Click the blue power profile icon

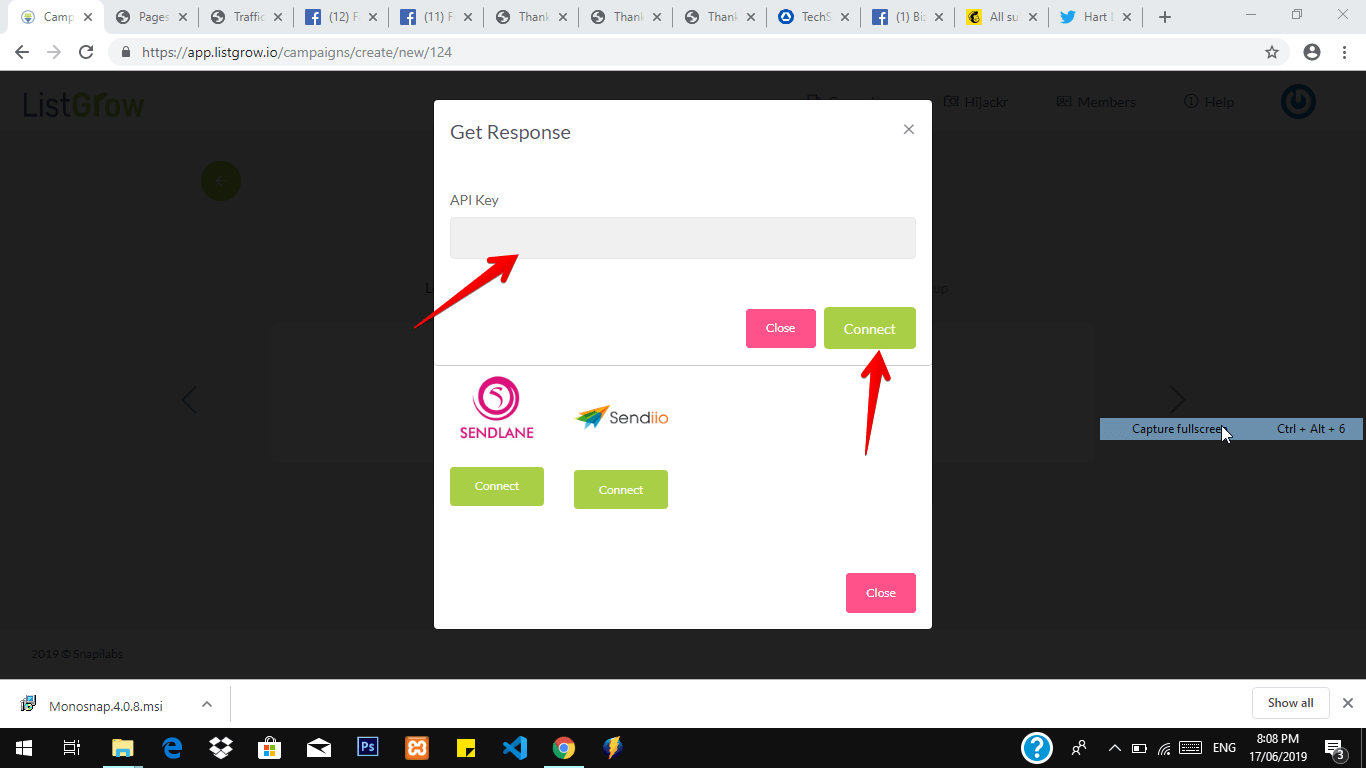click(1298, 101)
